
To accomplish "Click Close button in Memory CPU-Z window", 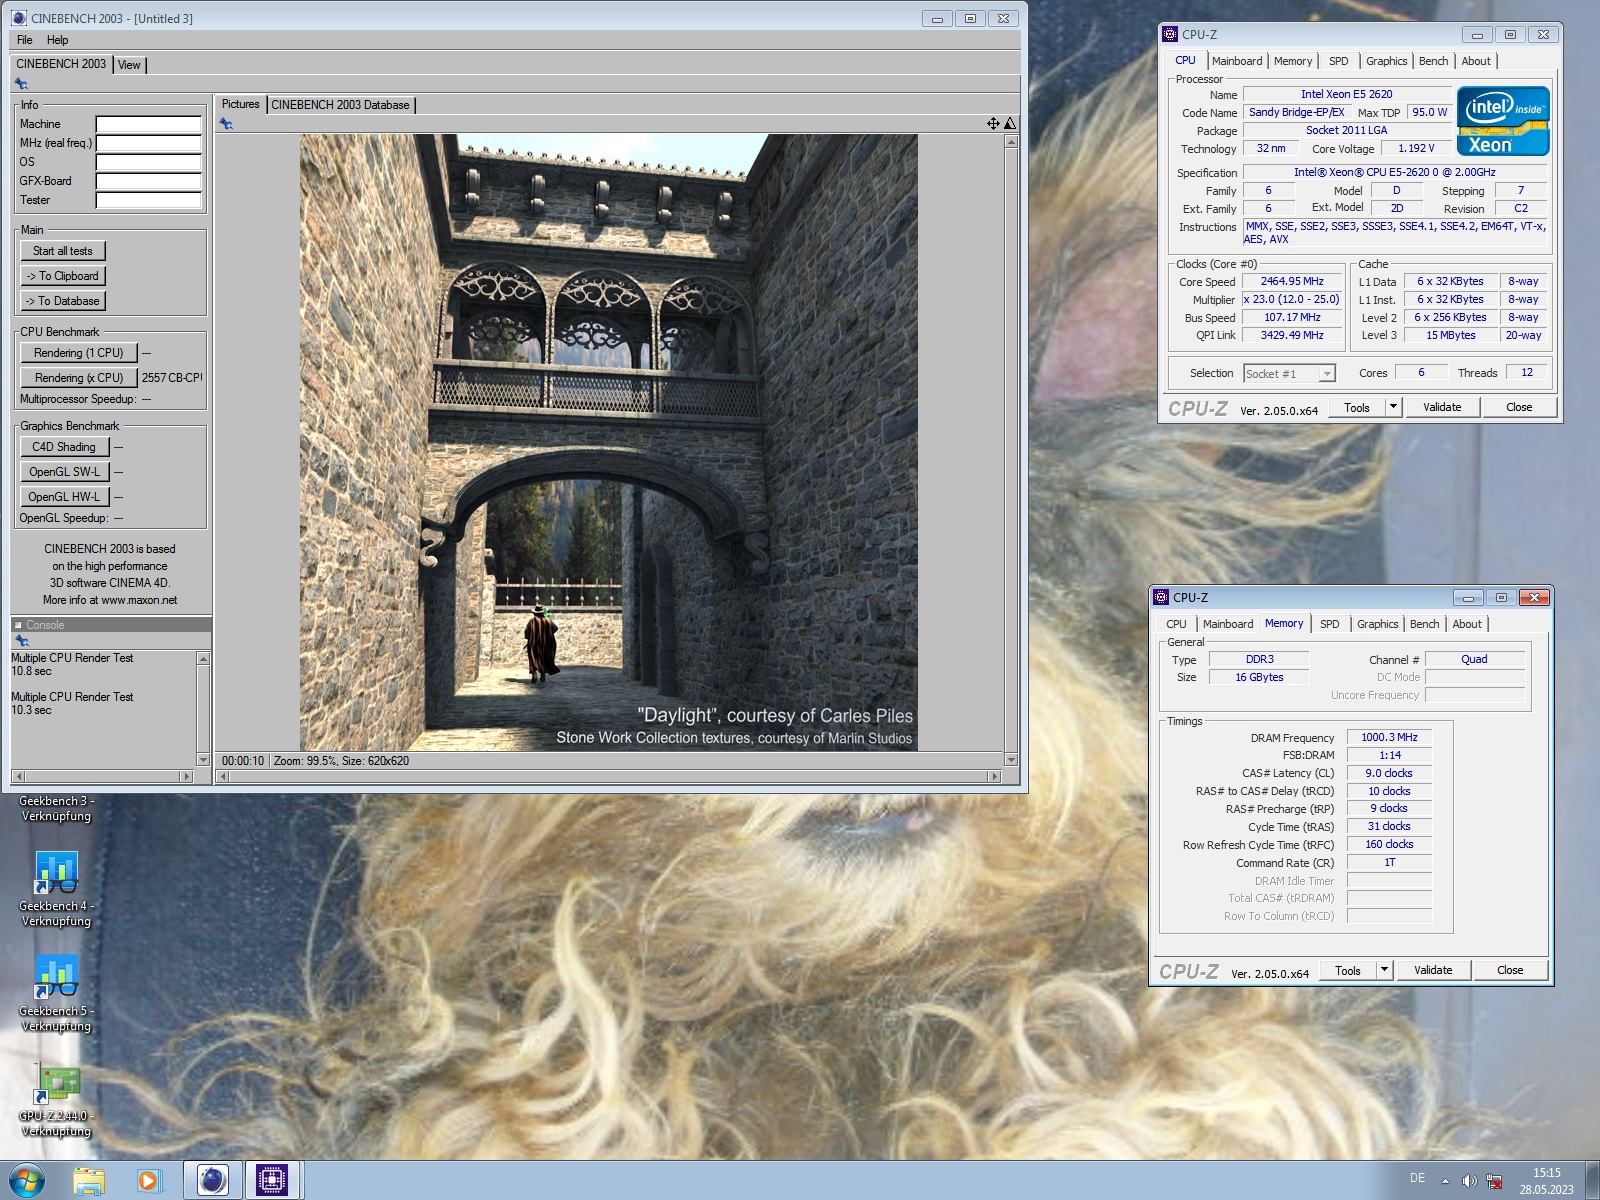I will 1510,970.
